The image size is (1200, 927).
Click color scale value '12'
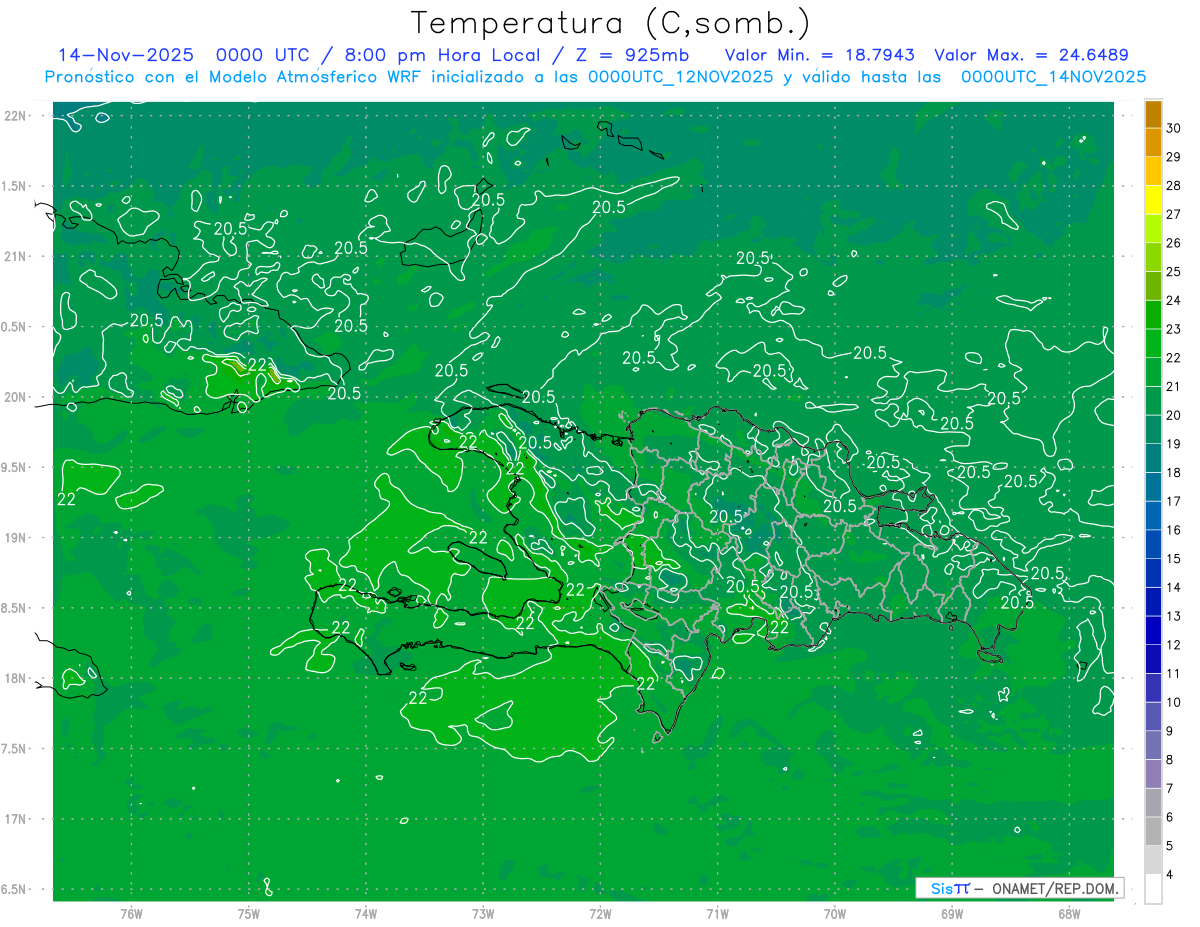pos(1173,645)
